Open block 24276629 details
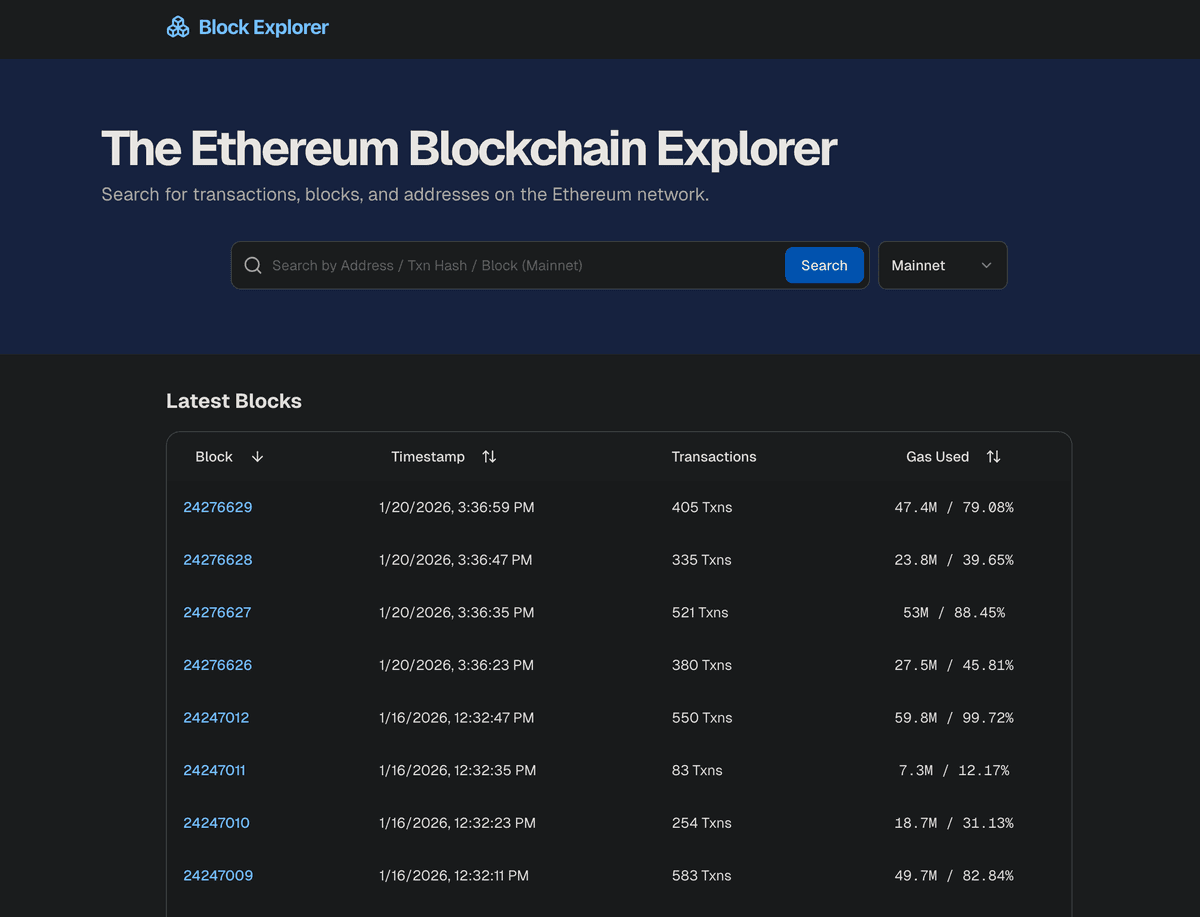1200x917 pixels. (x=218, y=507)
